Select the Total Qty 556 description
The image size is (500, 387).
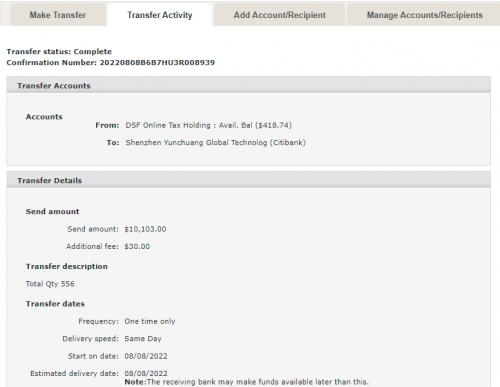(50, 284)
